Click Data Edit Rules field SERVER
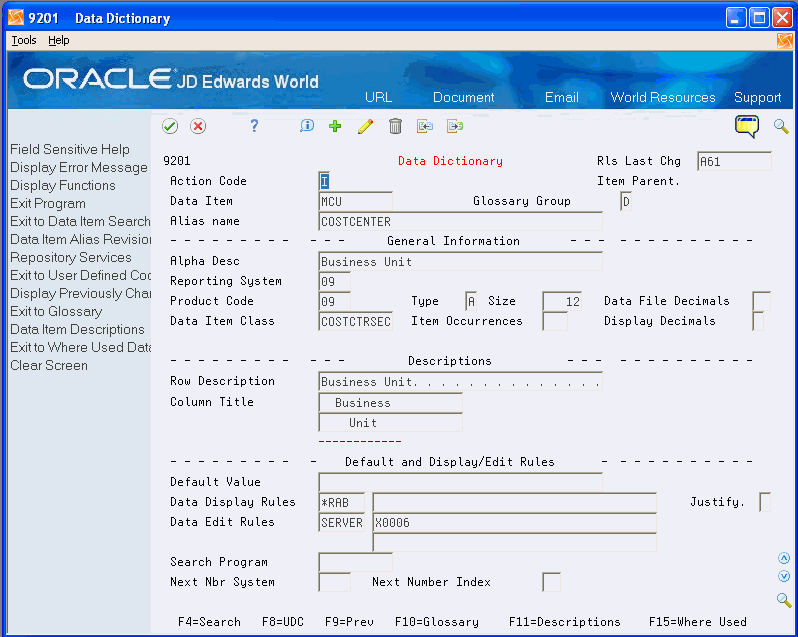The image size is (798, 637). pos(341,523)
